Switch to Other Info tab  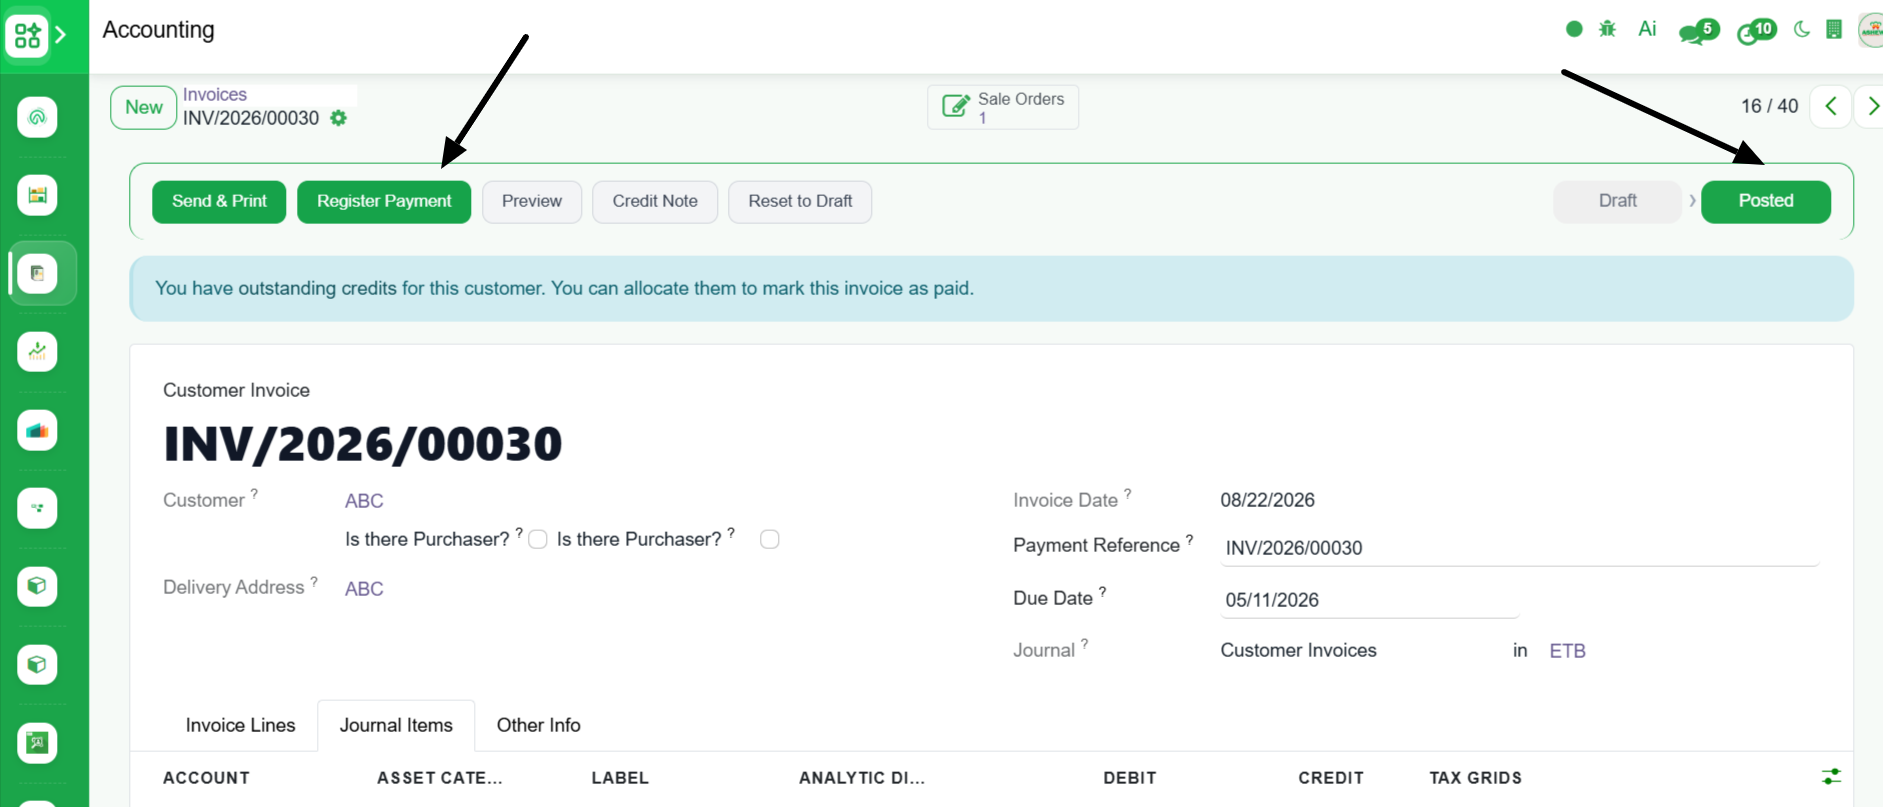point(538,725)
